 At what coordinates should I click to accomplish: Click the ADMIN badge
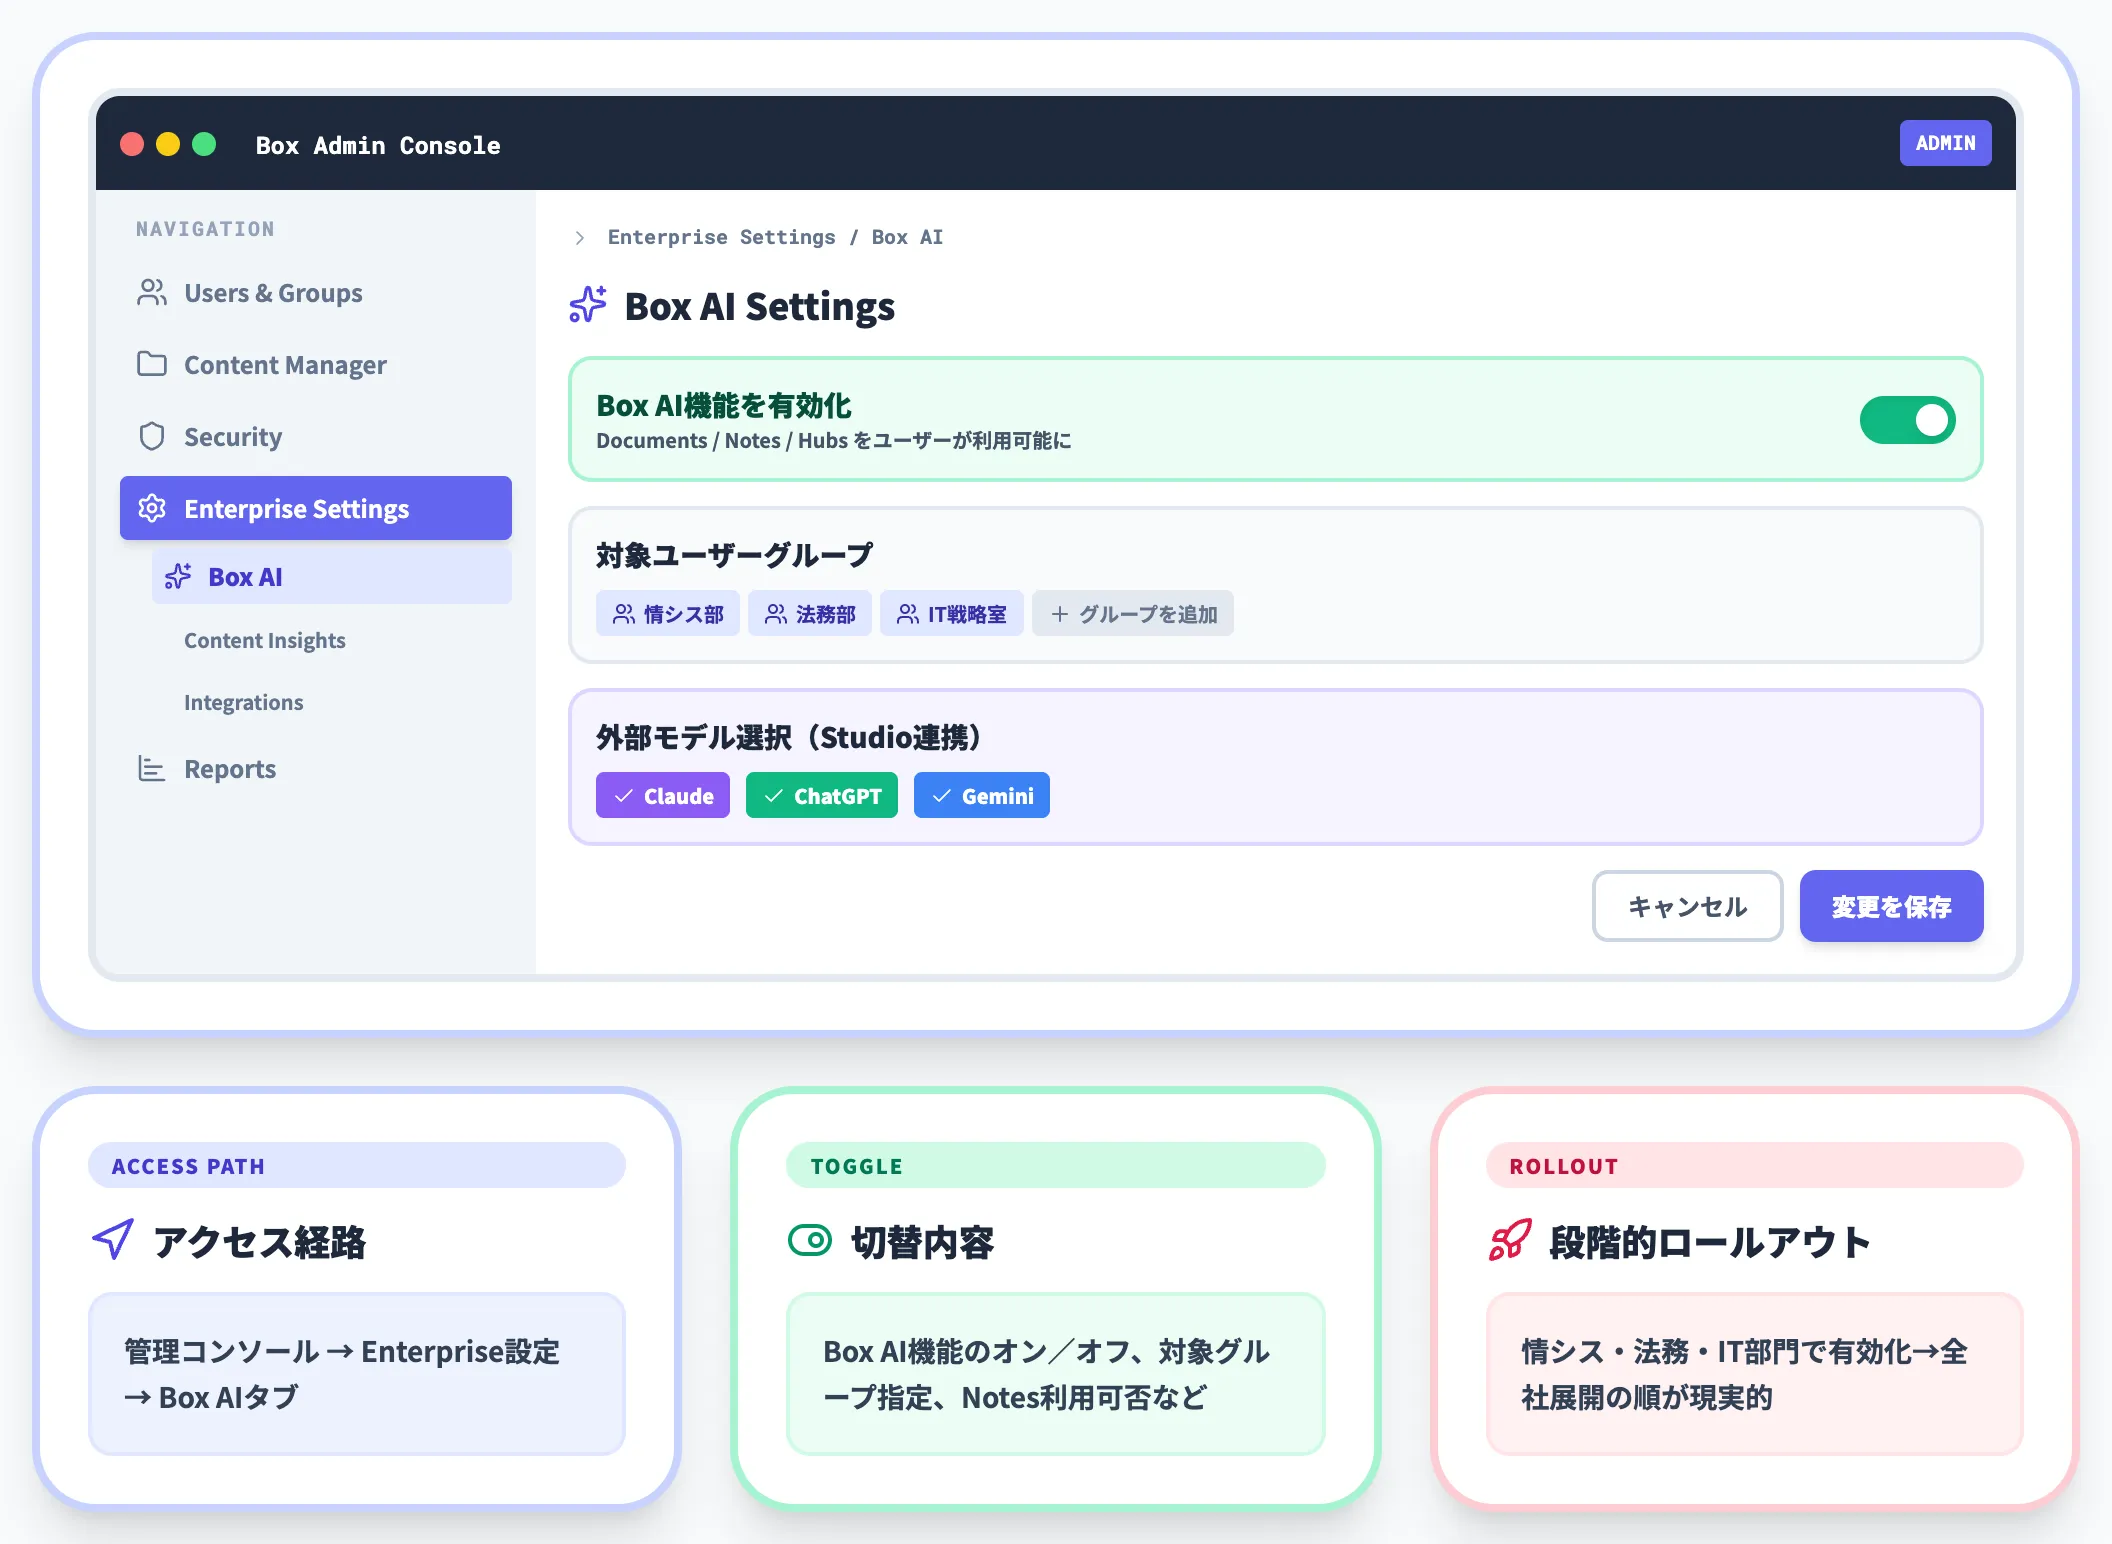coord(1946,143)
